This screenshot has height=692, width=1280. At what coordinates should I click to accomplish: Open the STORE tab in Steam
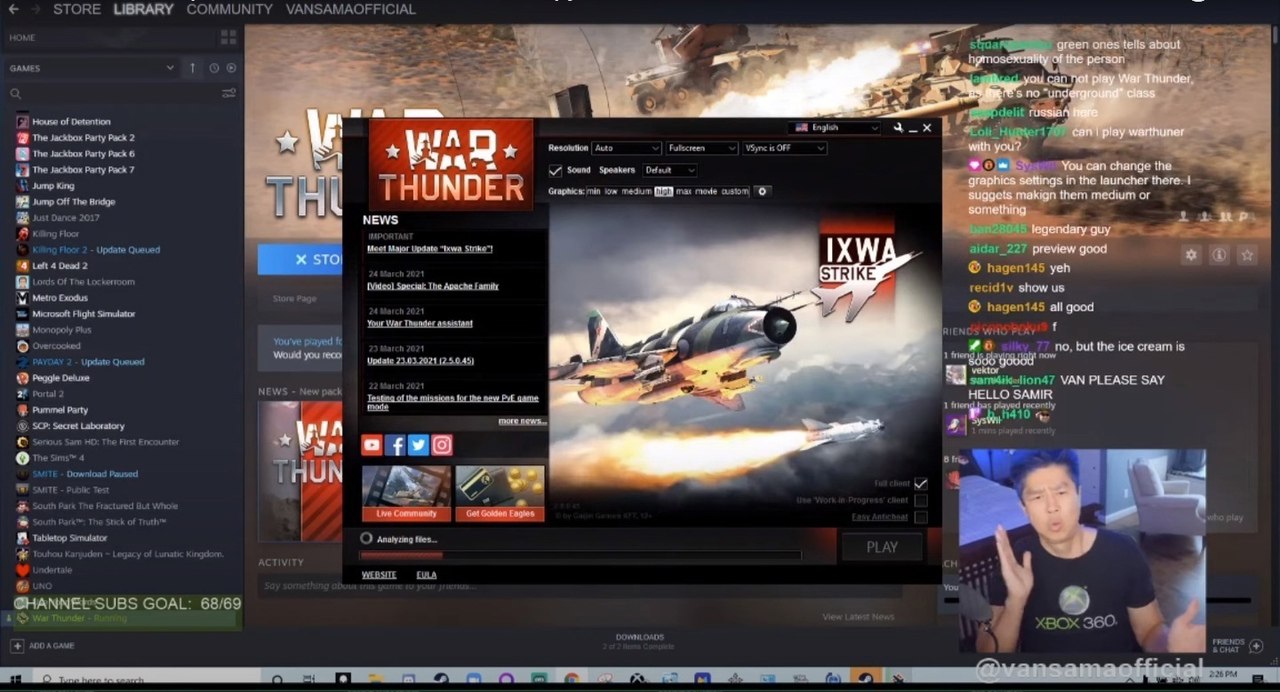[x=77, y=9]
